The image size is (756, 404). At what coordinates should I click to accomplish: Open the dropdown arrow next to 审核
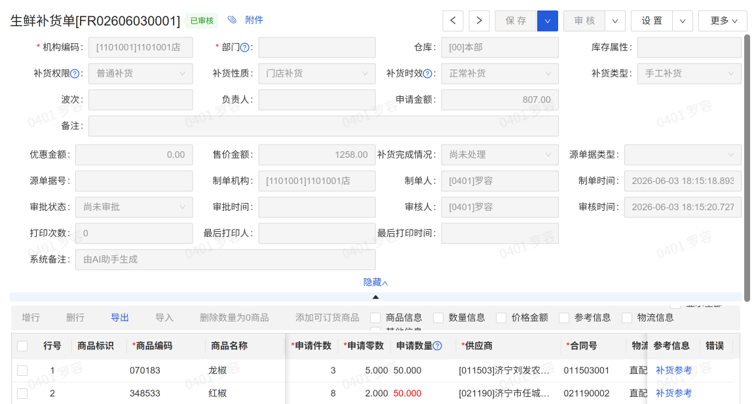(x=615, y=21)
